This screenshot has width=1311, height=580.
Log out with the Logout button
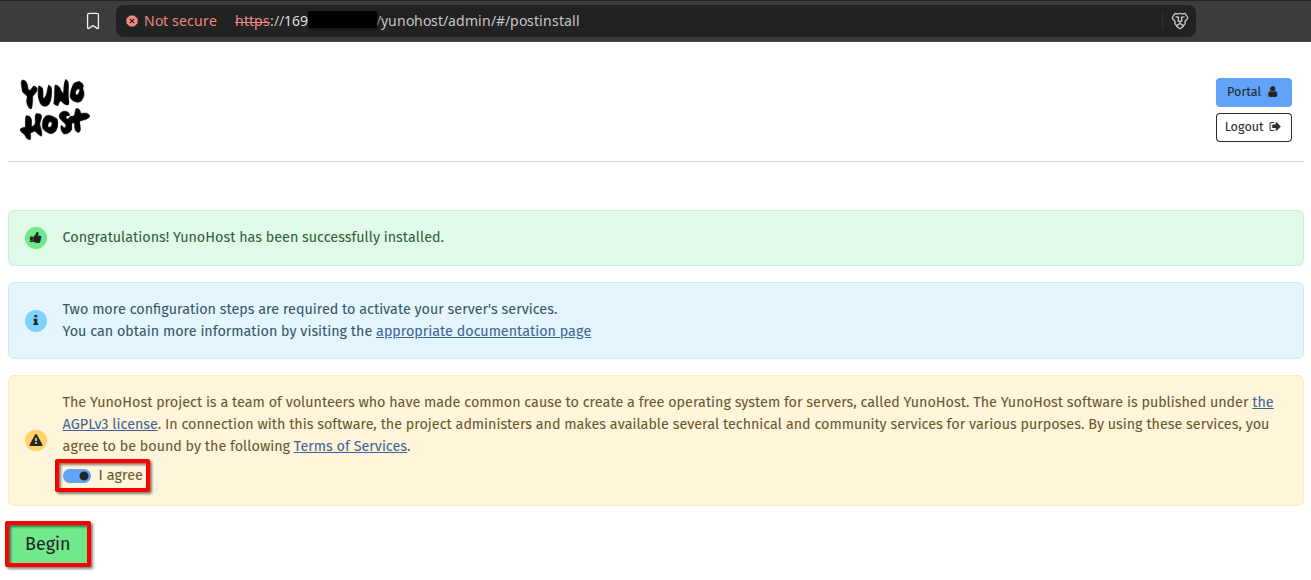[x=1253, y=127]
